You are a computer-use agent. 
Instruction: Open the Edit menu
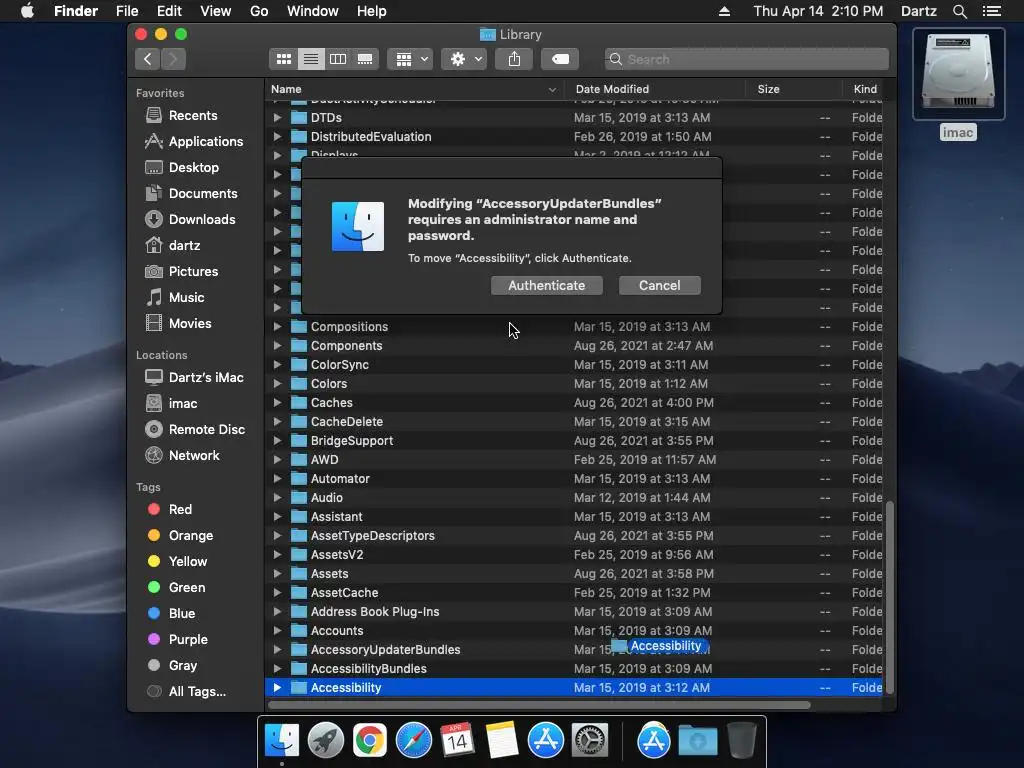pos(169,11)
